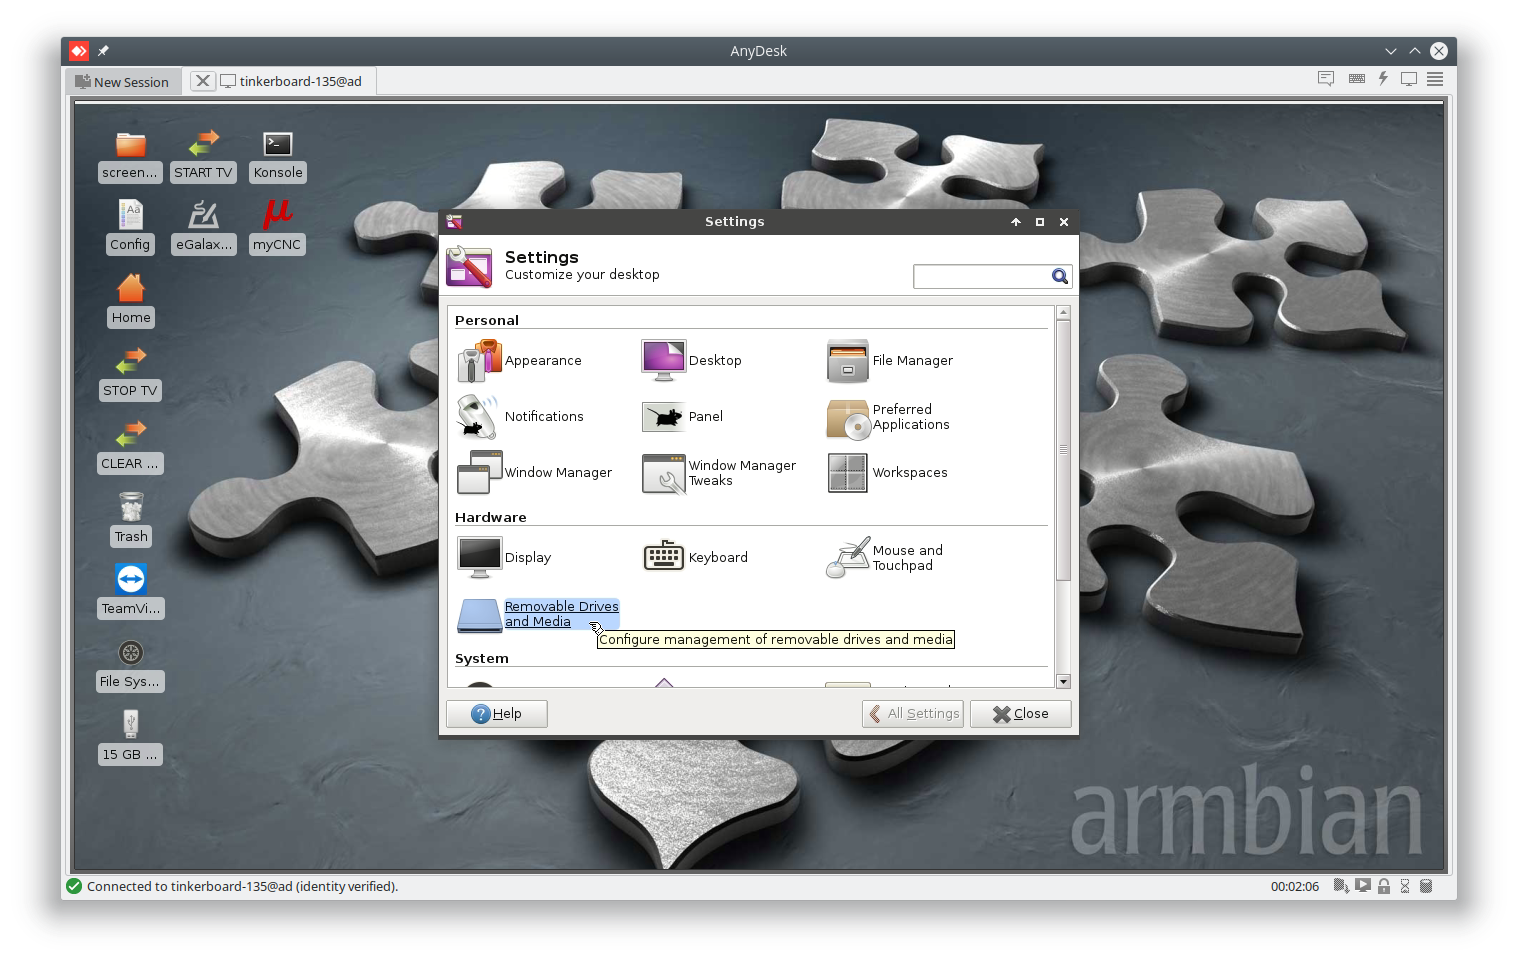Open Display settings

[x=505, y=558]
